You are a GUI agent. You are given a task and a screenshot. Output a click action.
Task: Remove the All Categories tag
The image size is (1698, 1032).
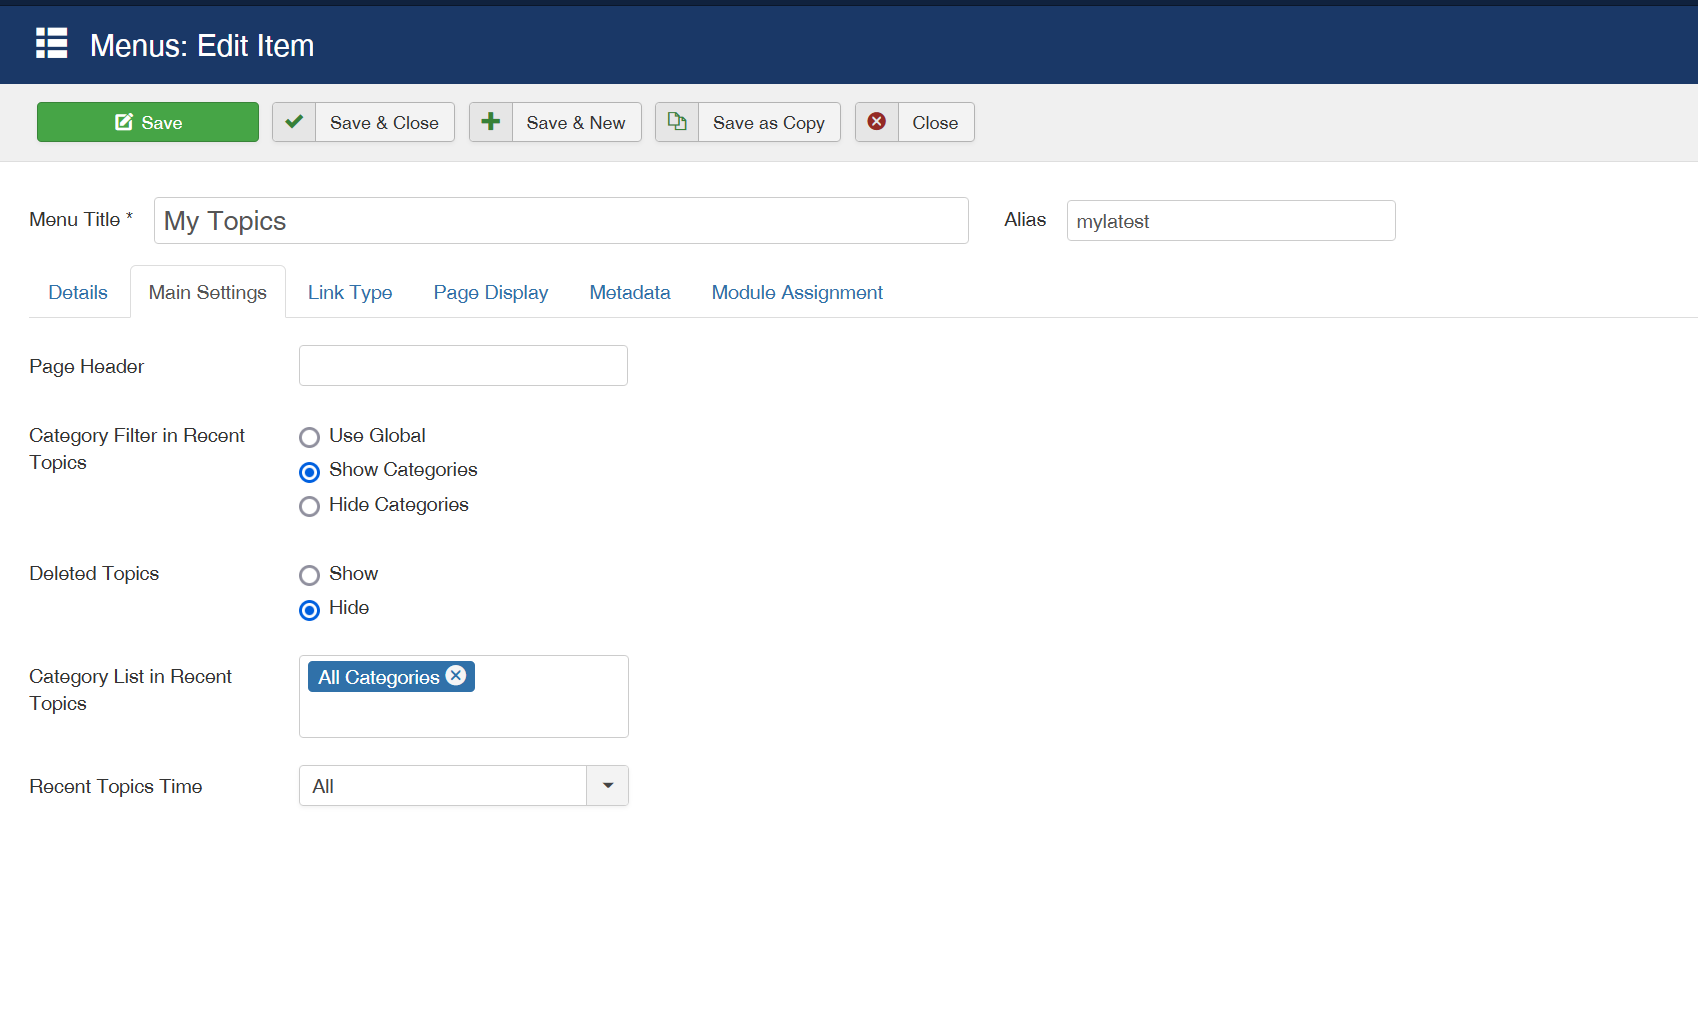click(x=456, y=676)
